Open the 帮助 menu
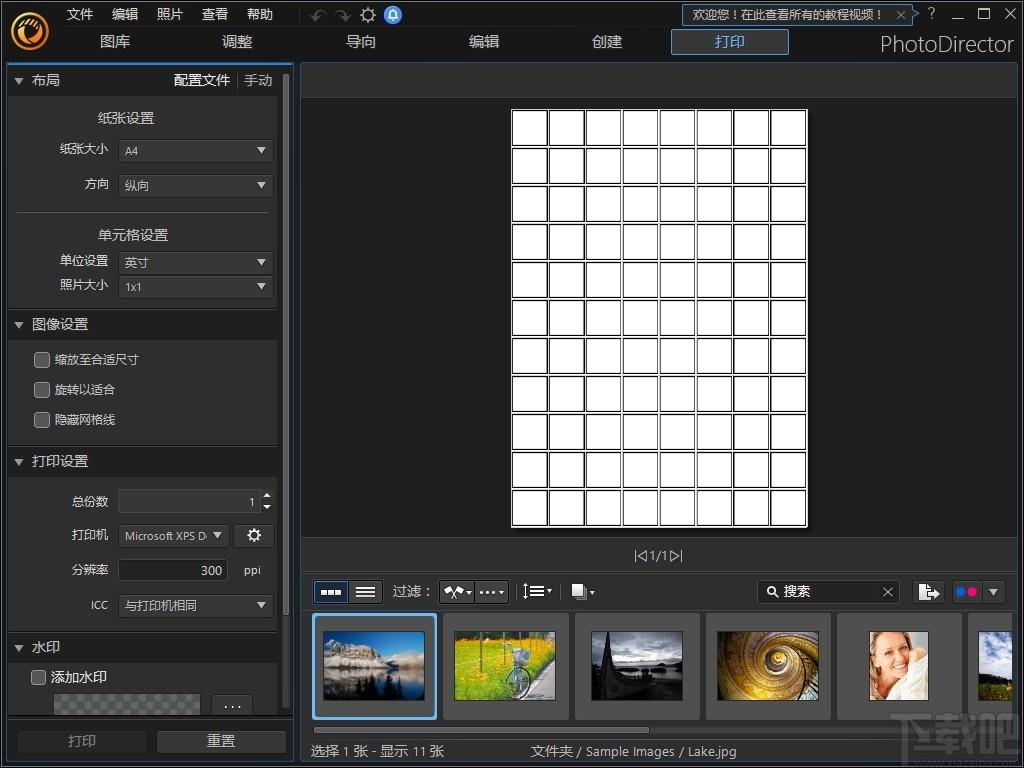The height and width of the screenshot is (768, 1024). tap(260, 14)
